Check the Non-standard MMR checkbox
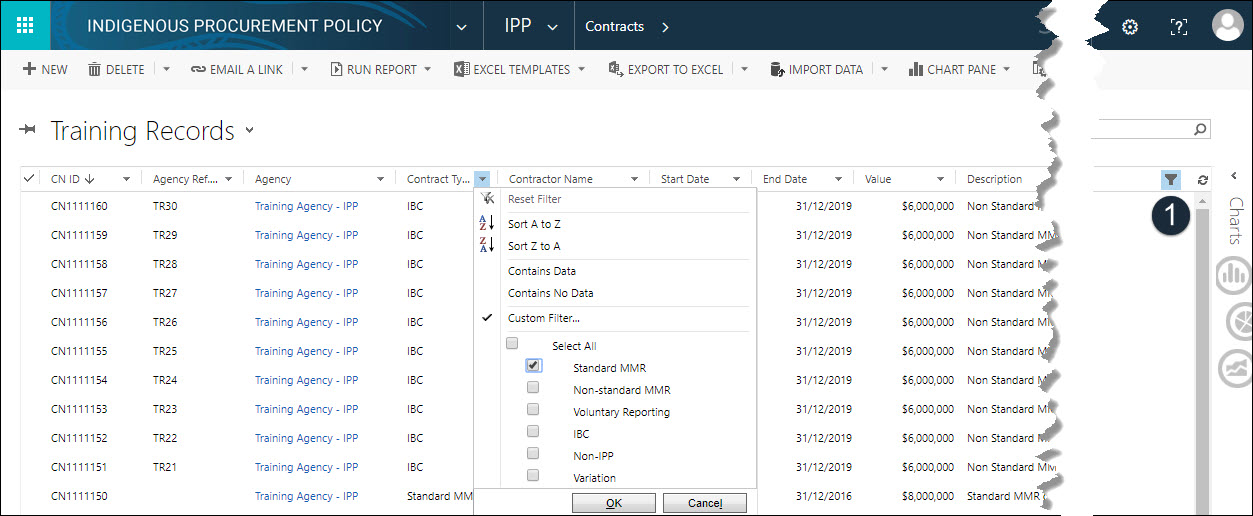 click(x=534, y=388)
